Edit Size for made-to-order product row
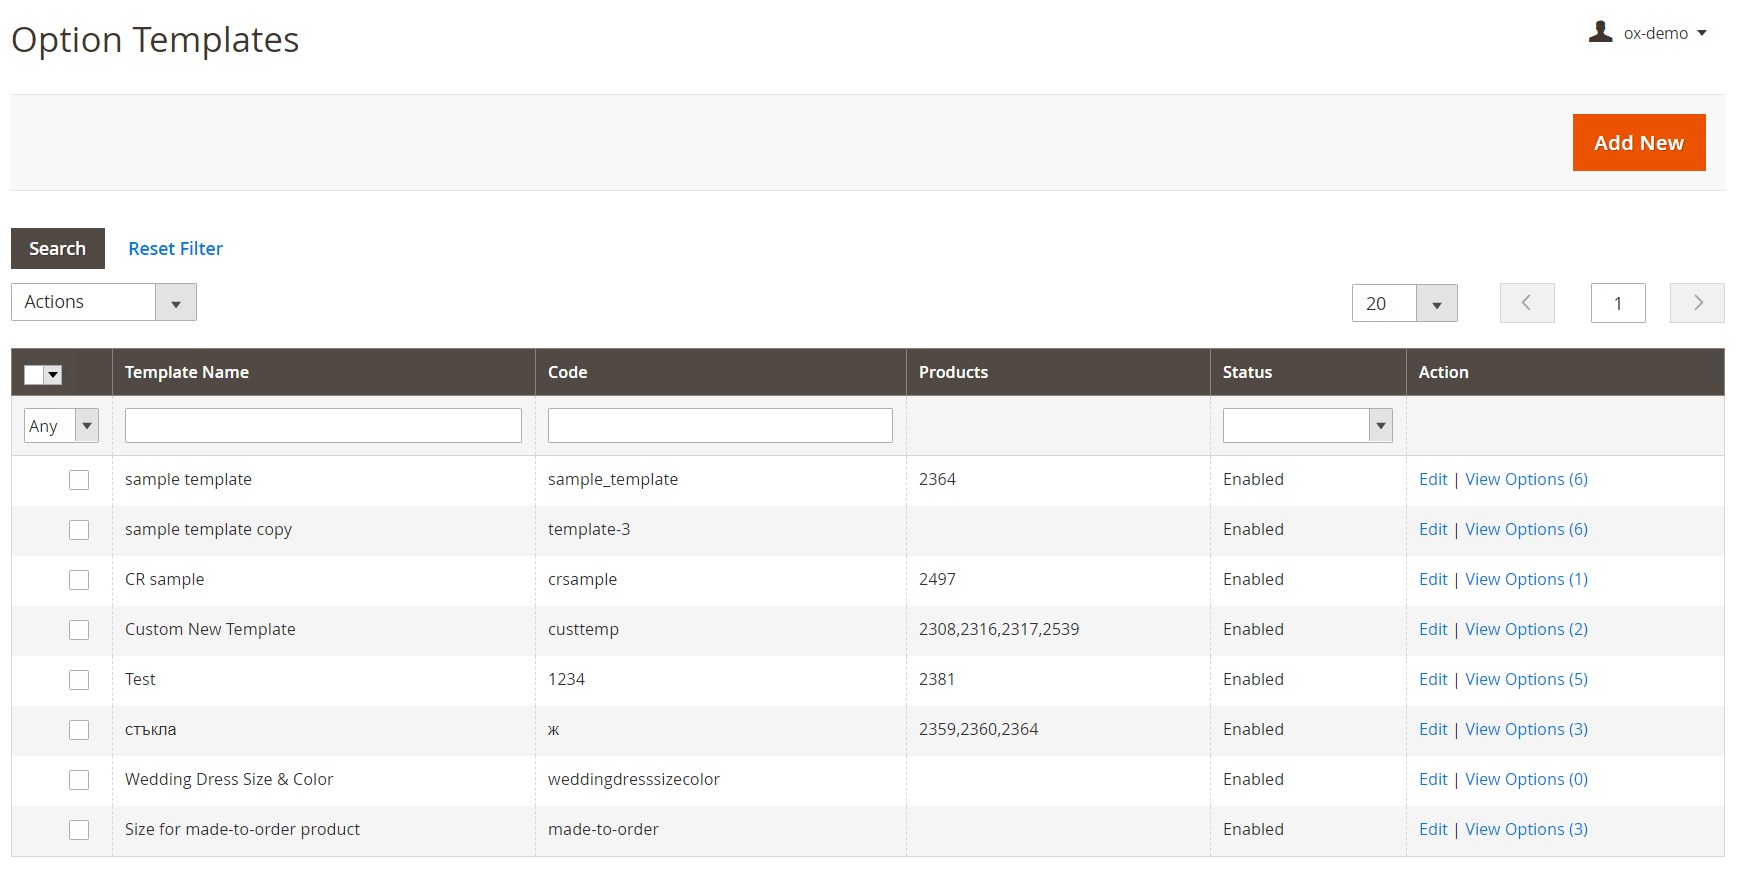Viewport: 1739px width, 870px height. pyautogui.click(x=1433, y=829)
